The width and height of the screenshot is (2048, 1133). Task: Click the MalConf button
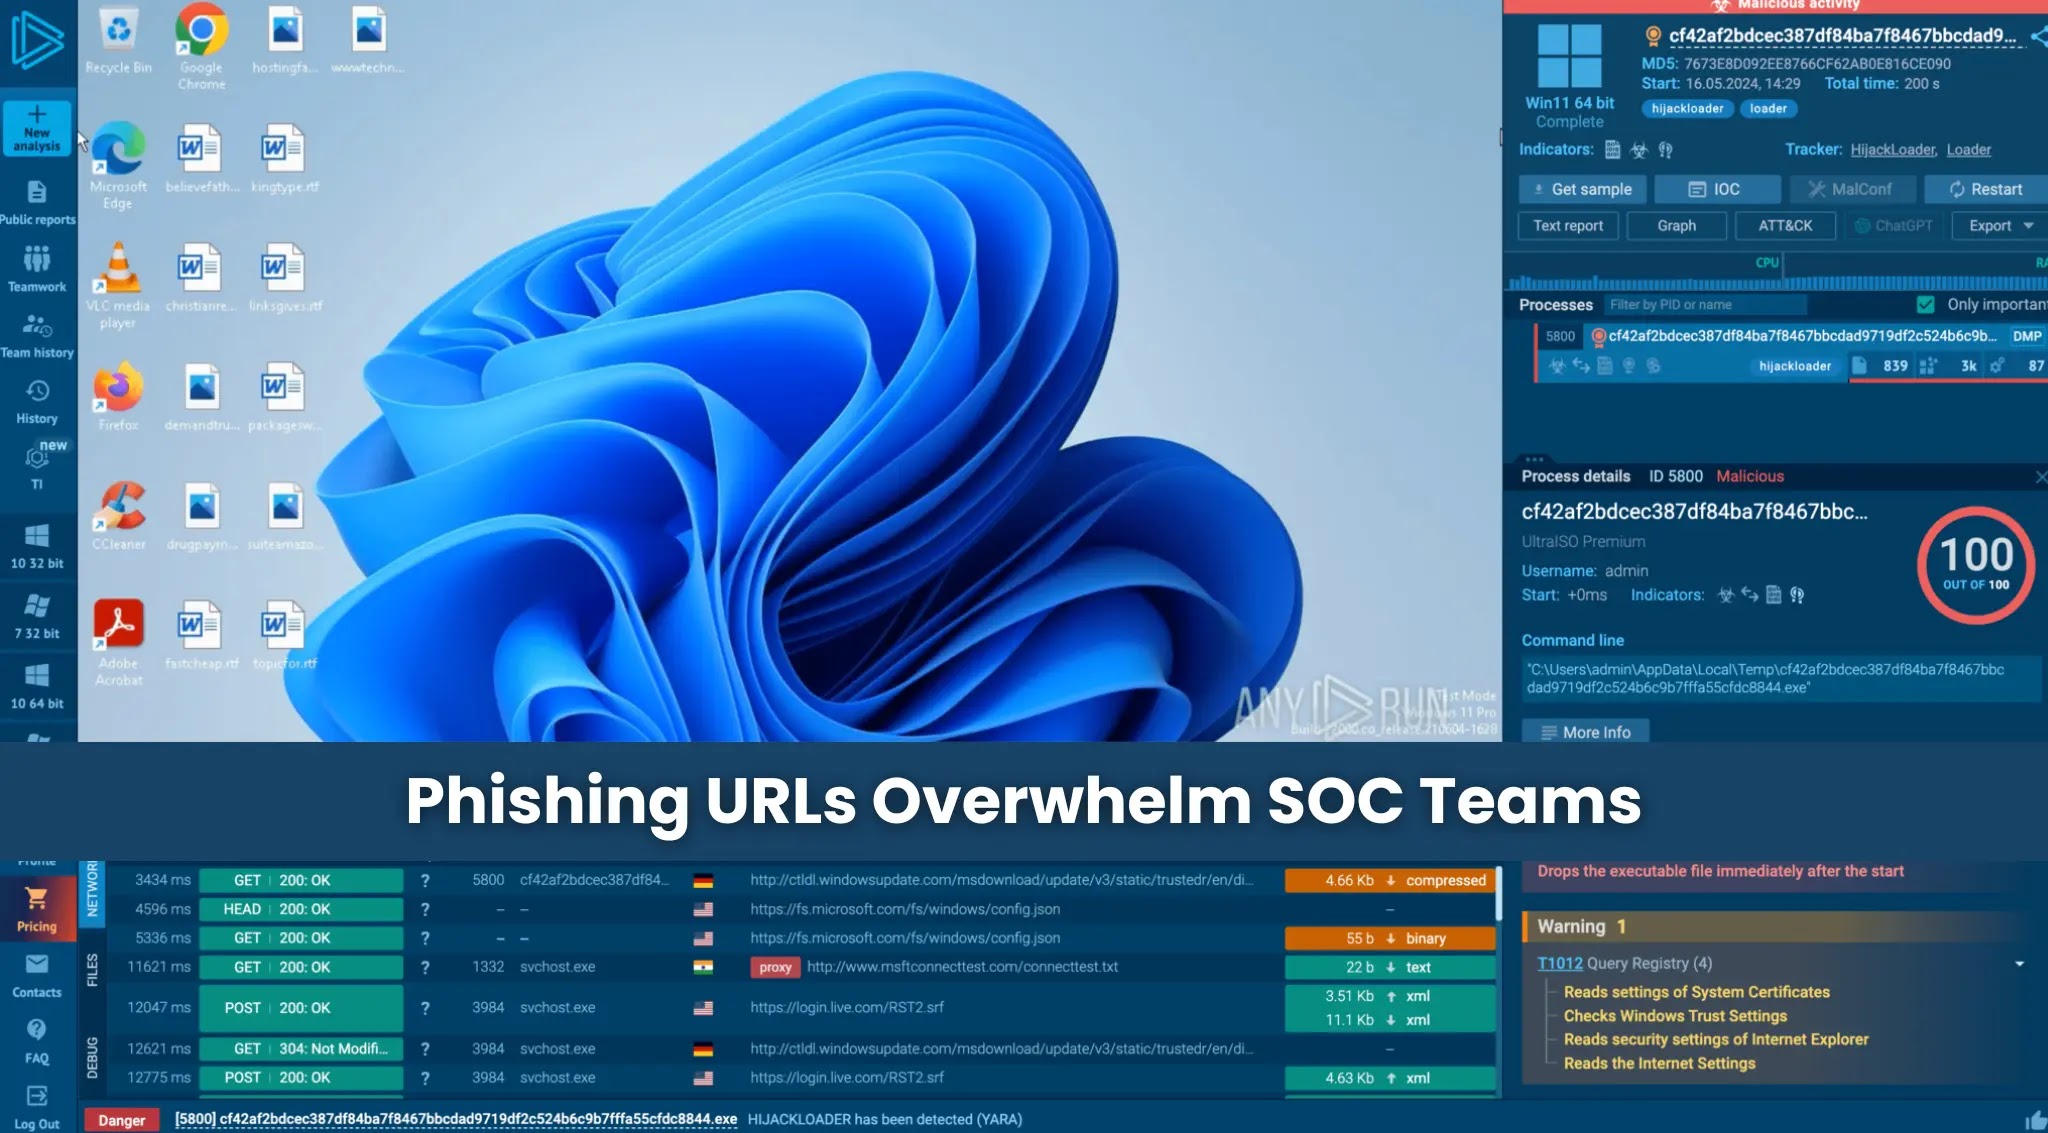pyautogui.click(x=1852, y=189)
